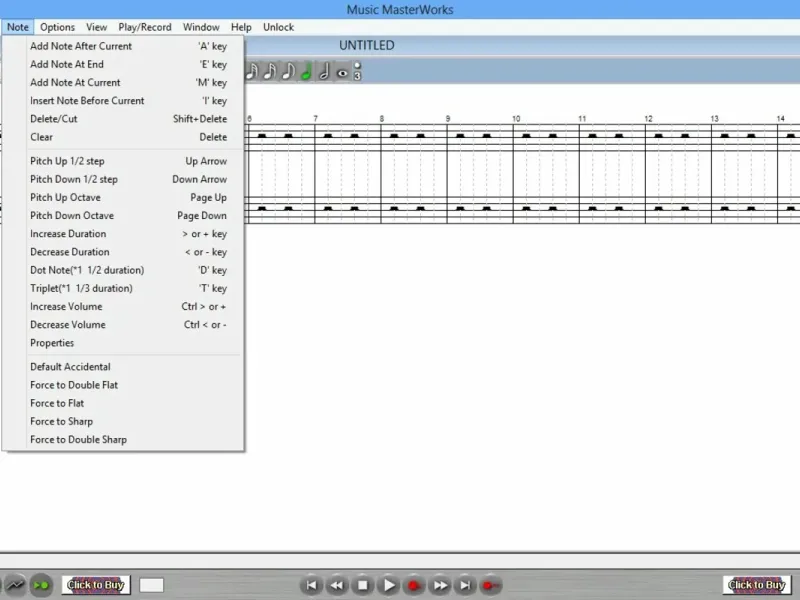800x600 pixels.
Task: Start playback with the play button
Action: (389, 585)
